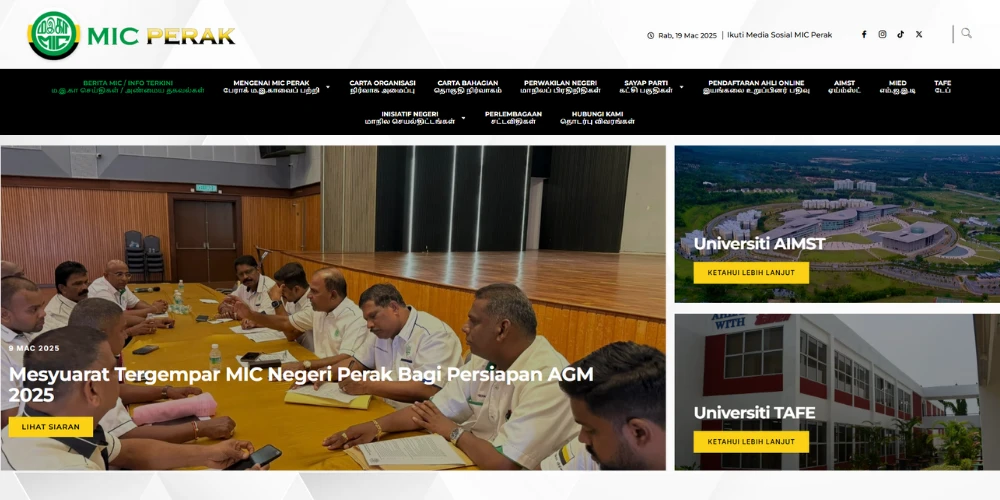
Task: Open the X (Twitter) icon
Action: [x=919, y=34]
